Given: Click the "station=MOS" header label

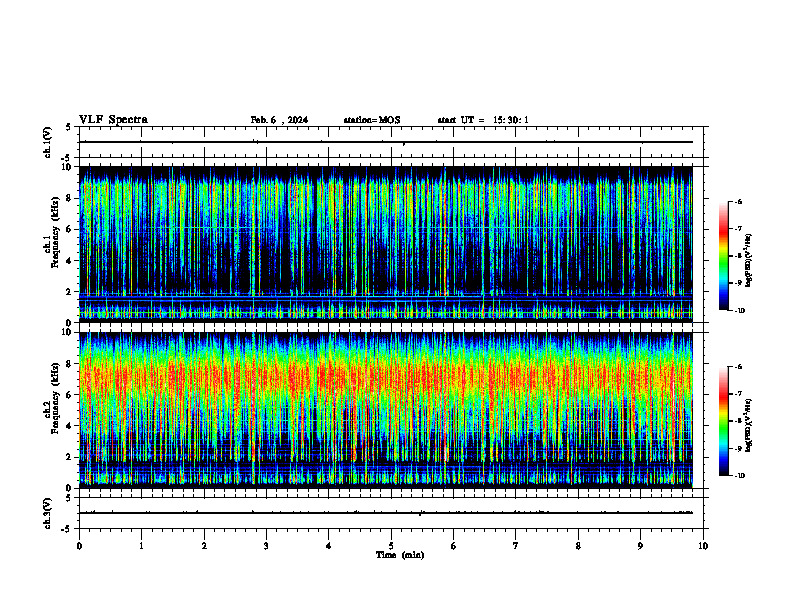Looking at the screenshot, I should point(372,120).
